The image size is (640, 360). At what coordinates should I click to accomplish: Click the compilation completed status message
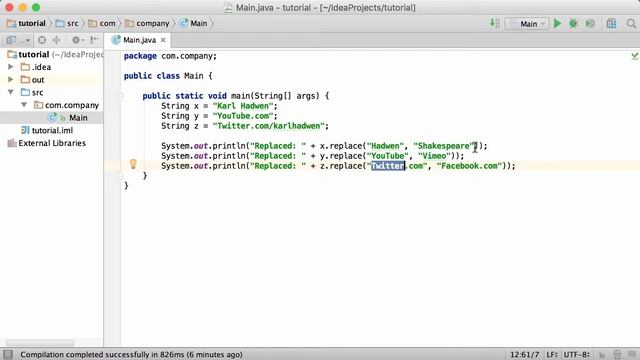coord(131,355)
